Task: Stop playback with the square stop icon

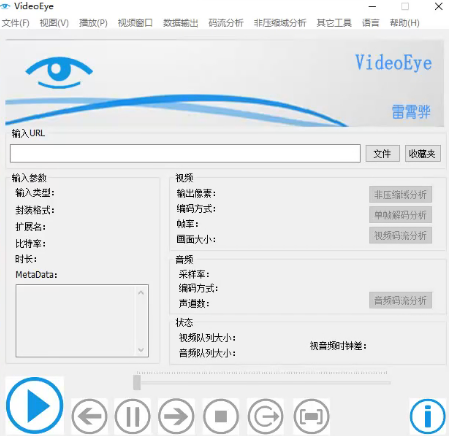Action: tap(221, 416)
